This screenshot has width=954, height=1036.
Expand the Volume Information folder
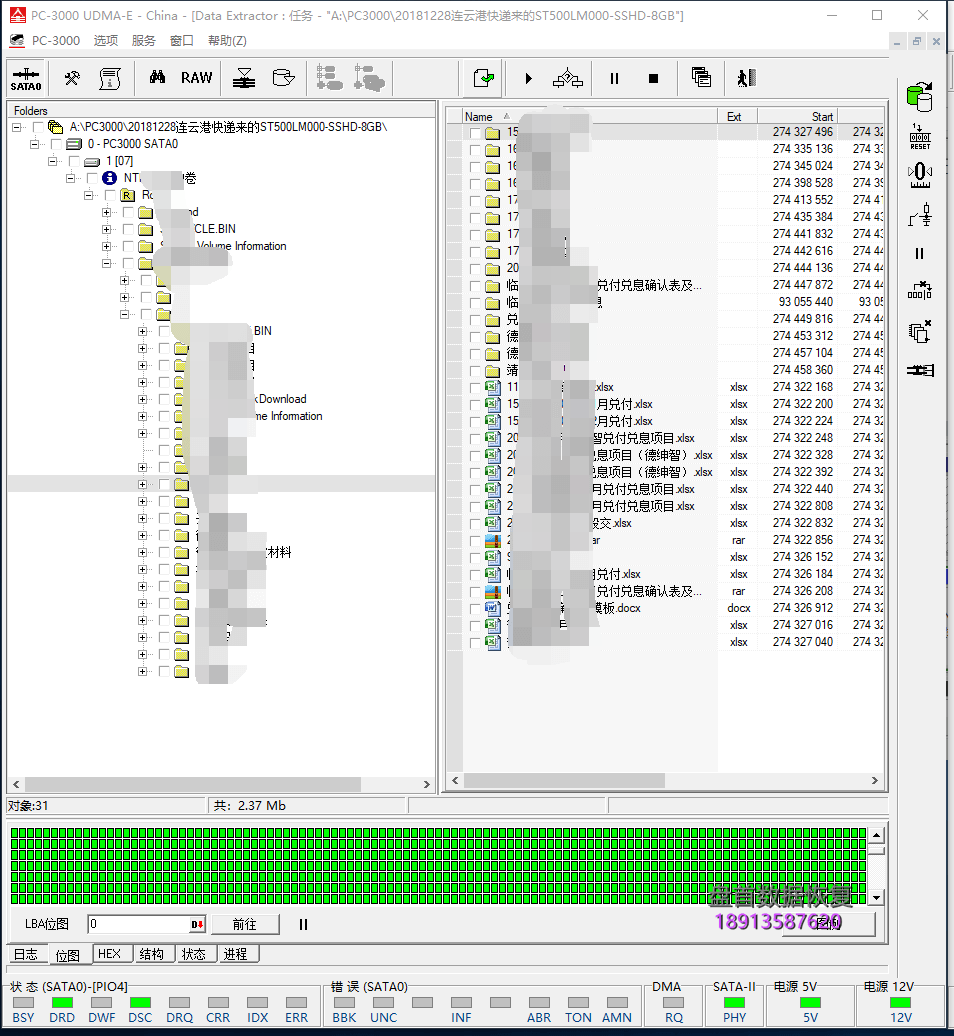[x=106, y=246]
